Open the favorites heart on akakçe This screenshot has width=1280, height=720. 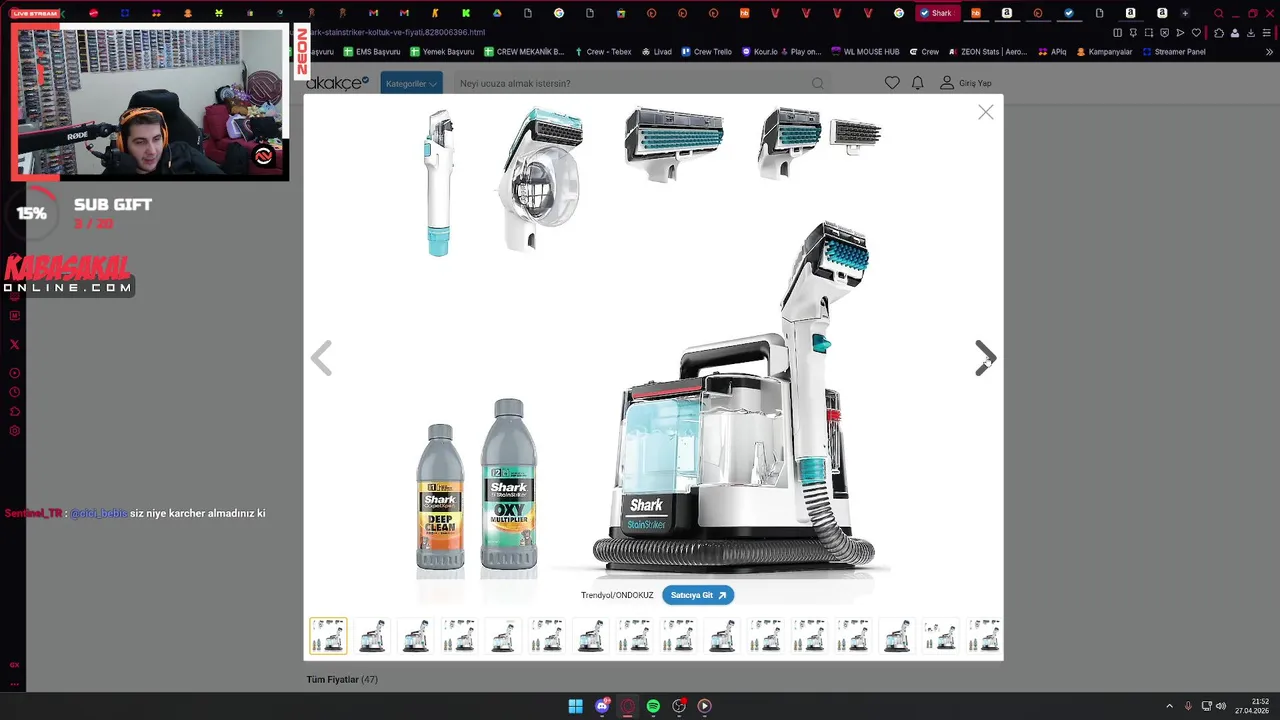click(x=892, y=83)
